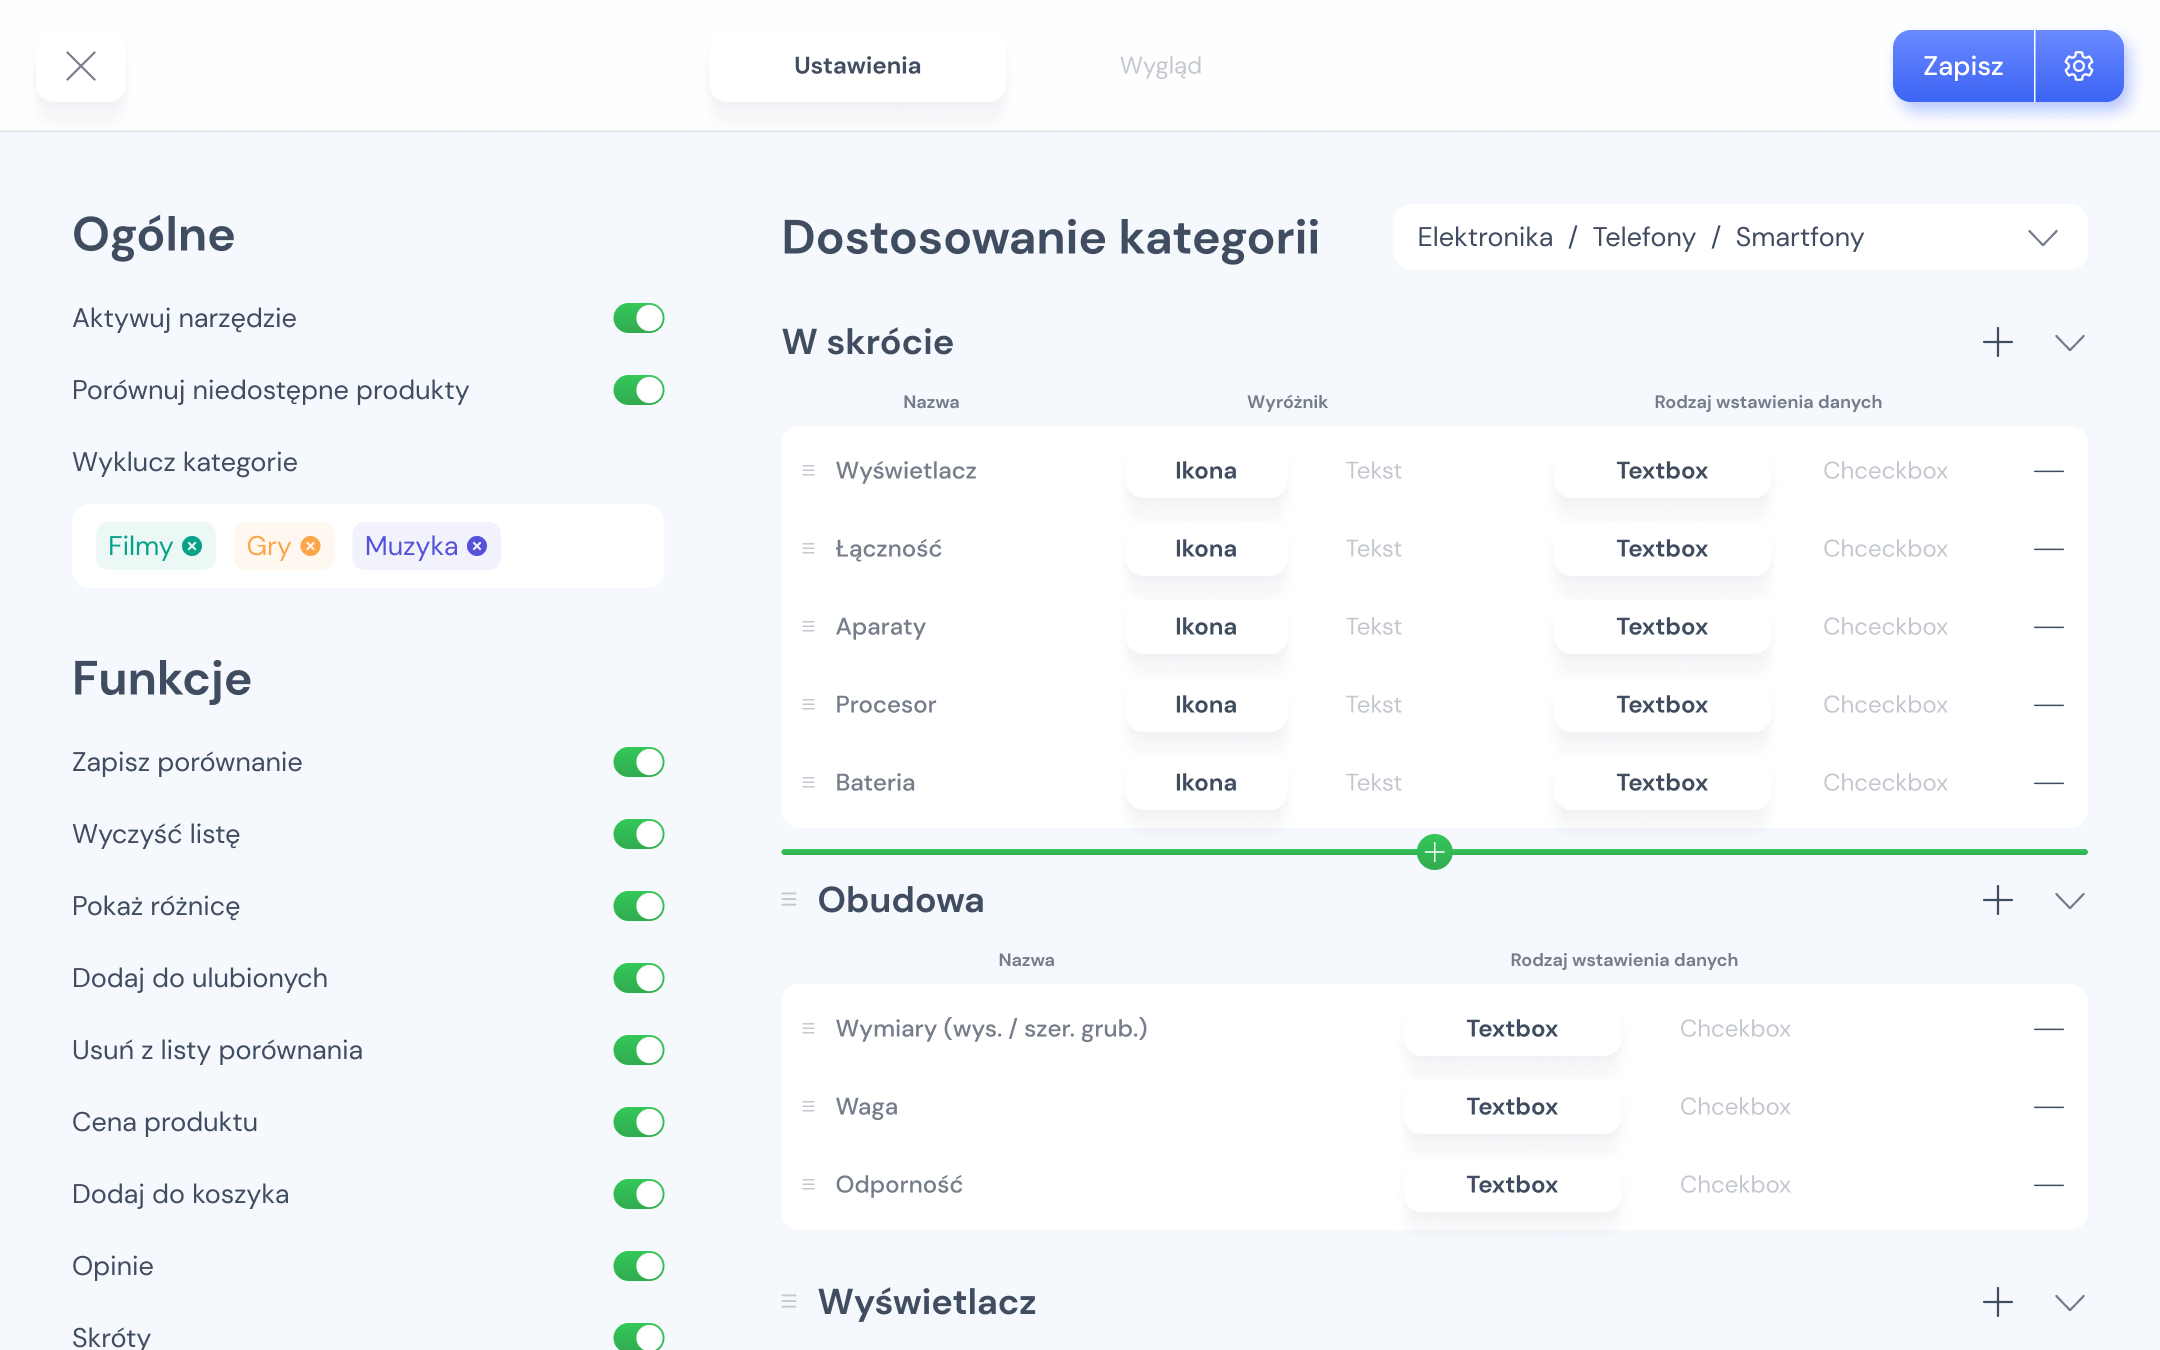
Task: Toggle Aktywuj narzędzie switch
Action: 638,318
